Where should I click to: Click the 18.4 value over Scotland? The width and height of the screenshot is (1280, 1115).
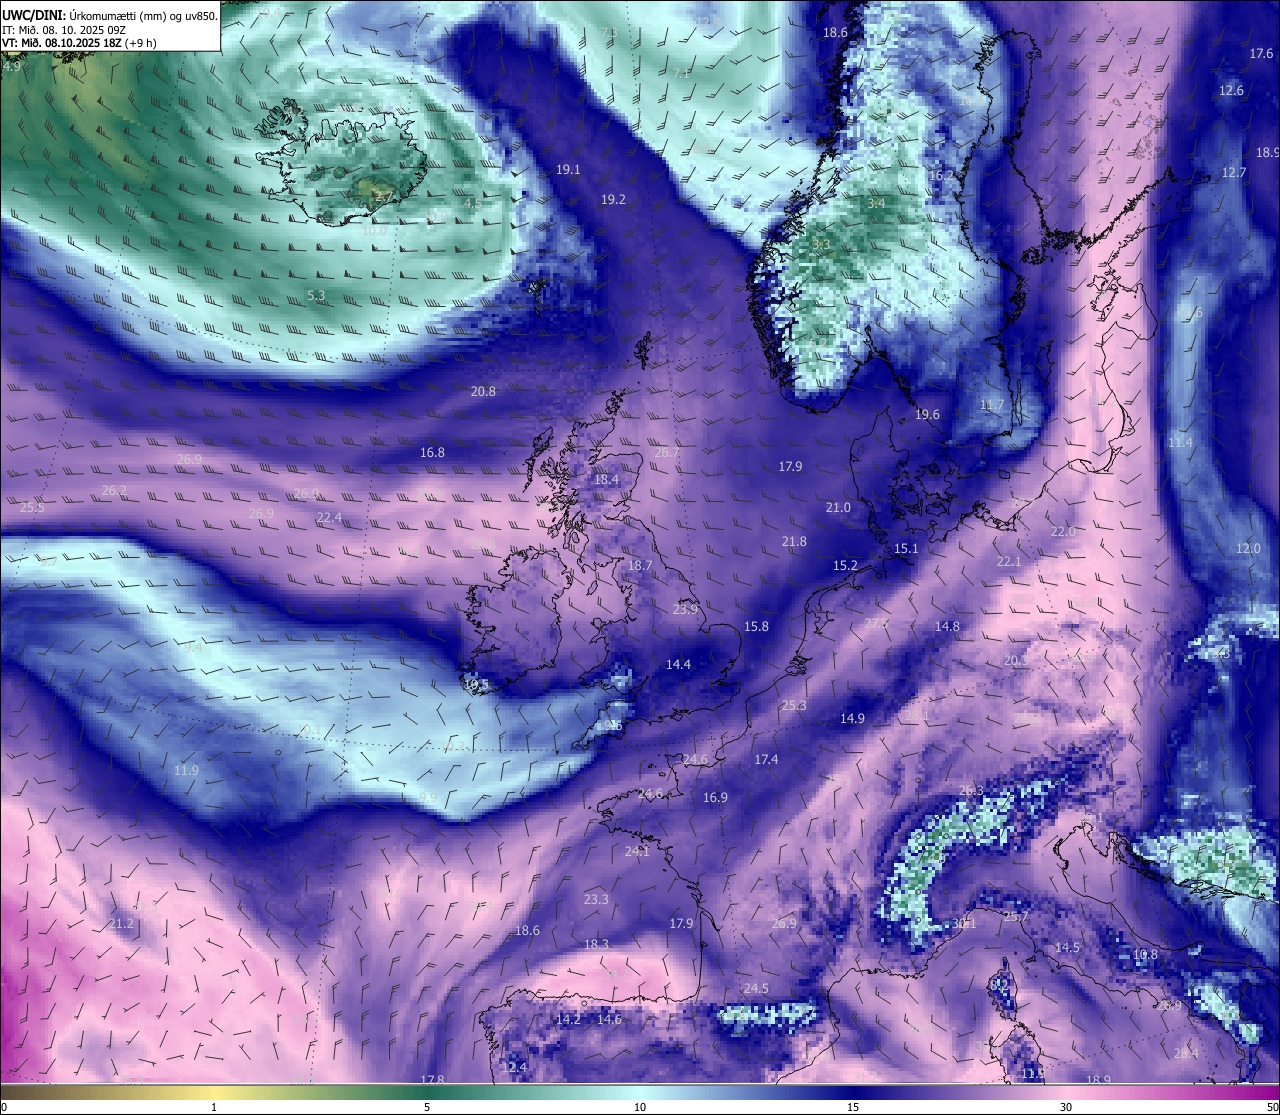pos(606,480)
